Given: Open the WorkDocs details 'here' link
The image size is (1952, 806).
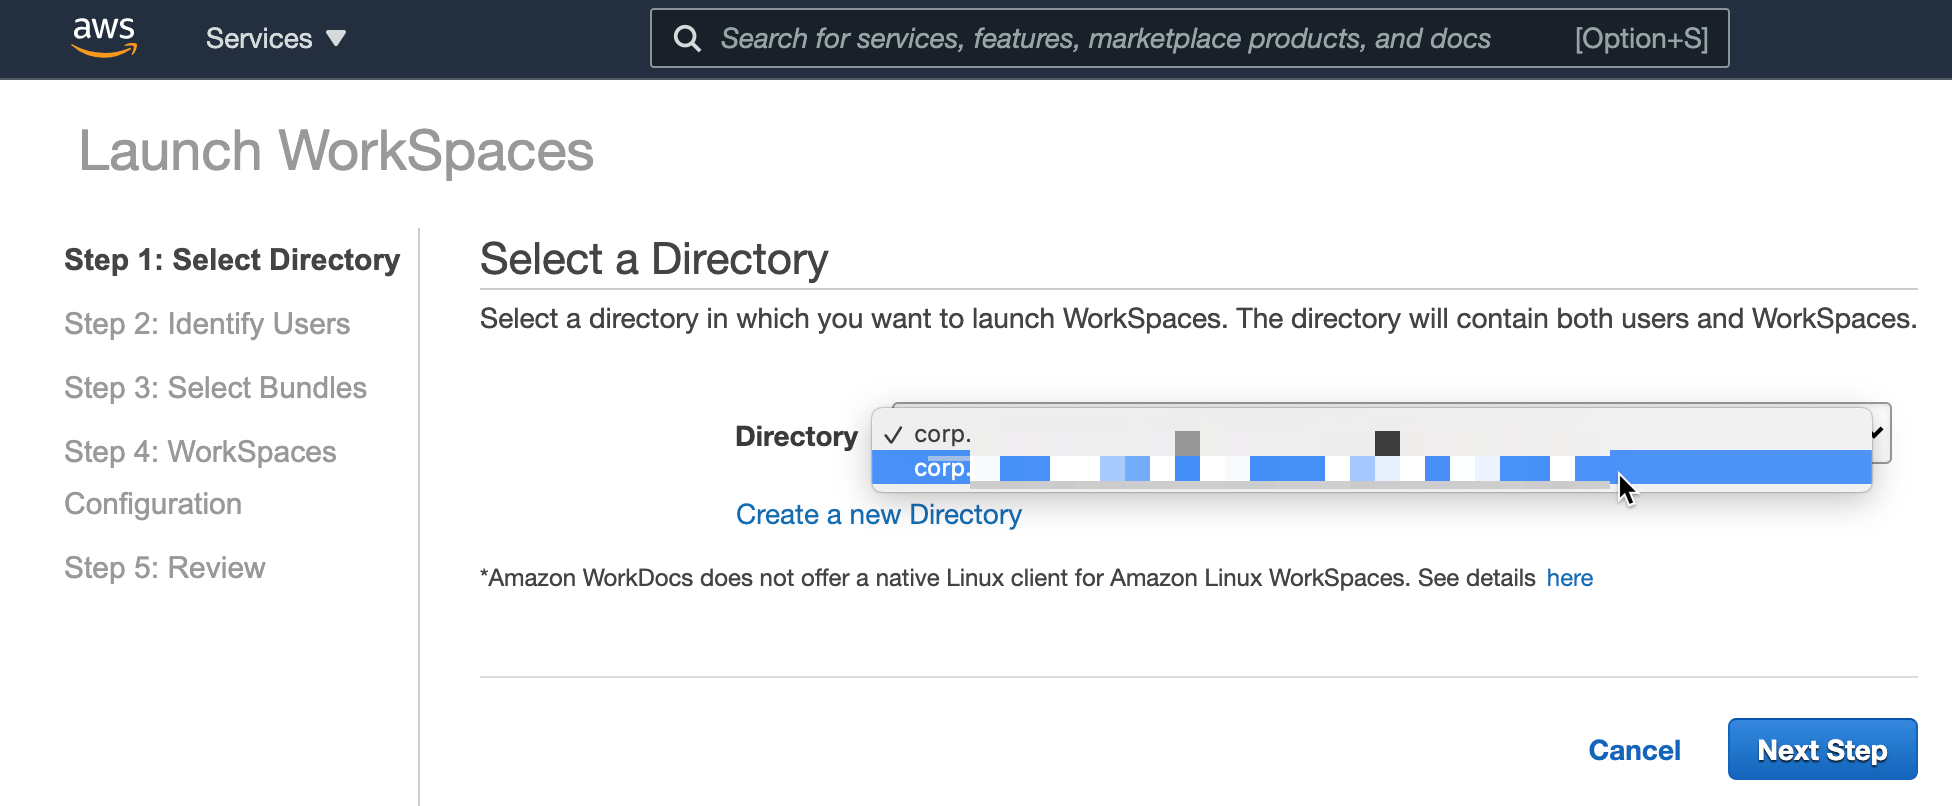Looking at the screenshot, I should [1570, 578].
